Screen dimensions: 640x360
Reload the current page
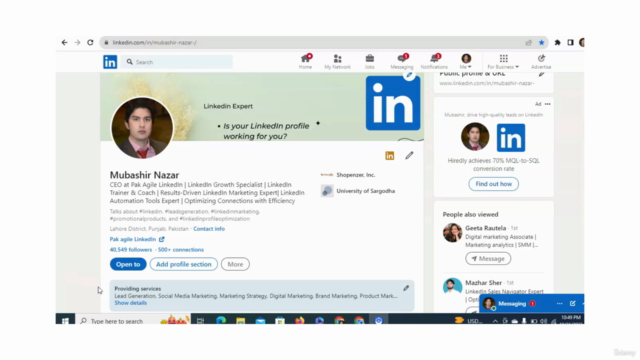[x=90, y=42]
